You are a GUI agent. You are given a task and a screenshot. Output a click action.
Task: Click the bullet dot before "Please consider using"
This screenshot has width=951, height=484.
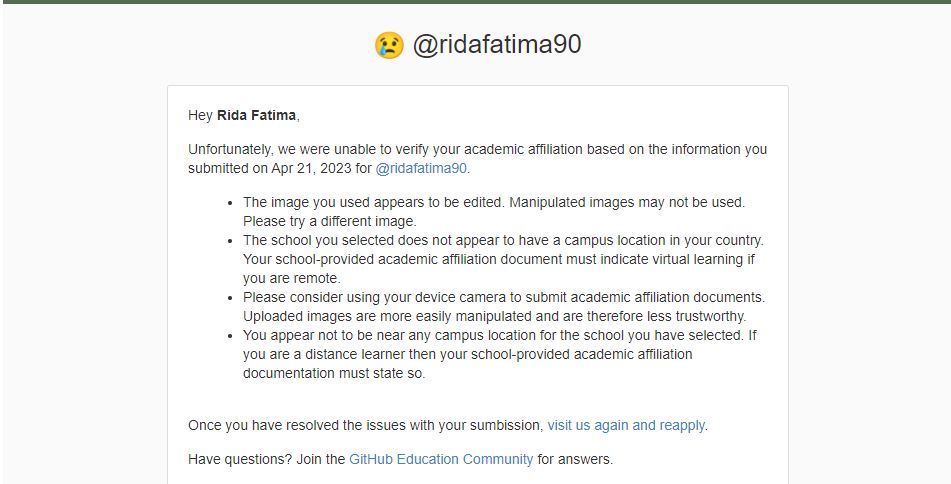click(x=230, y=297)
